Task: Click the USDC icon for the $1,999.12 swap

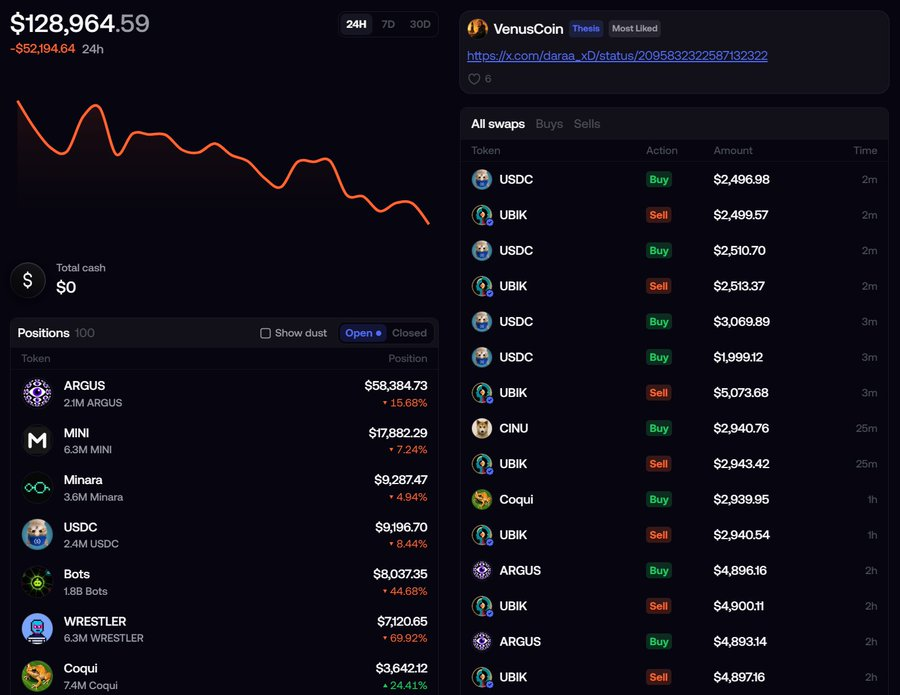Action: [x=482, y=358]
